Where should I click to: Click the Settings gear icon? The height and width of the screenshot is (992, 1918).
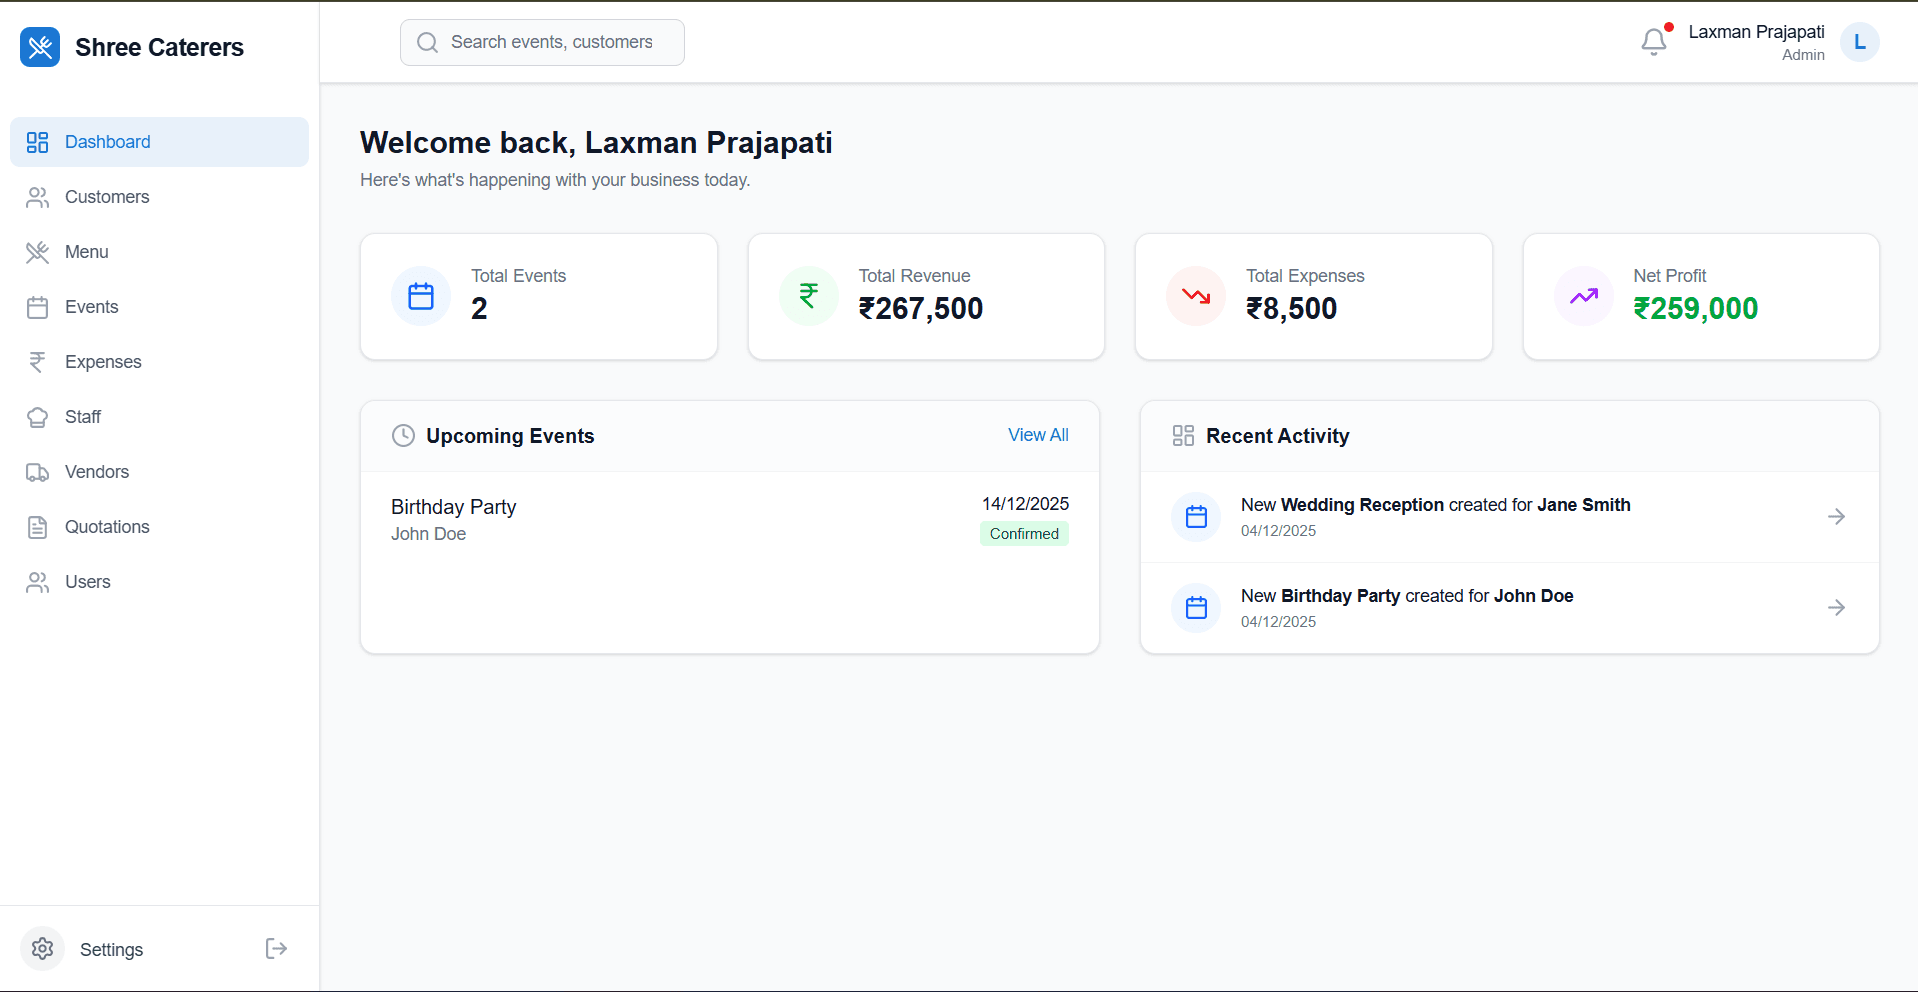[42, 948]
